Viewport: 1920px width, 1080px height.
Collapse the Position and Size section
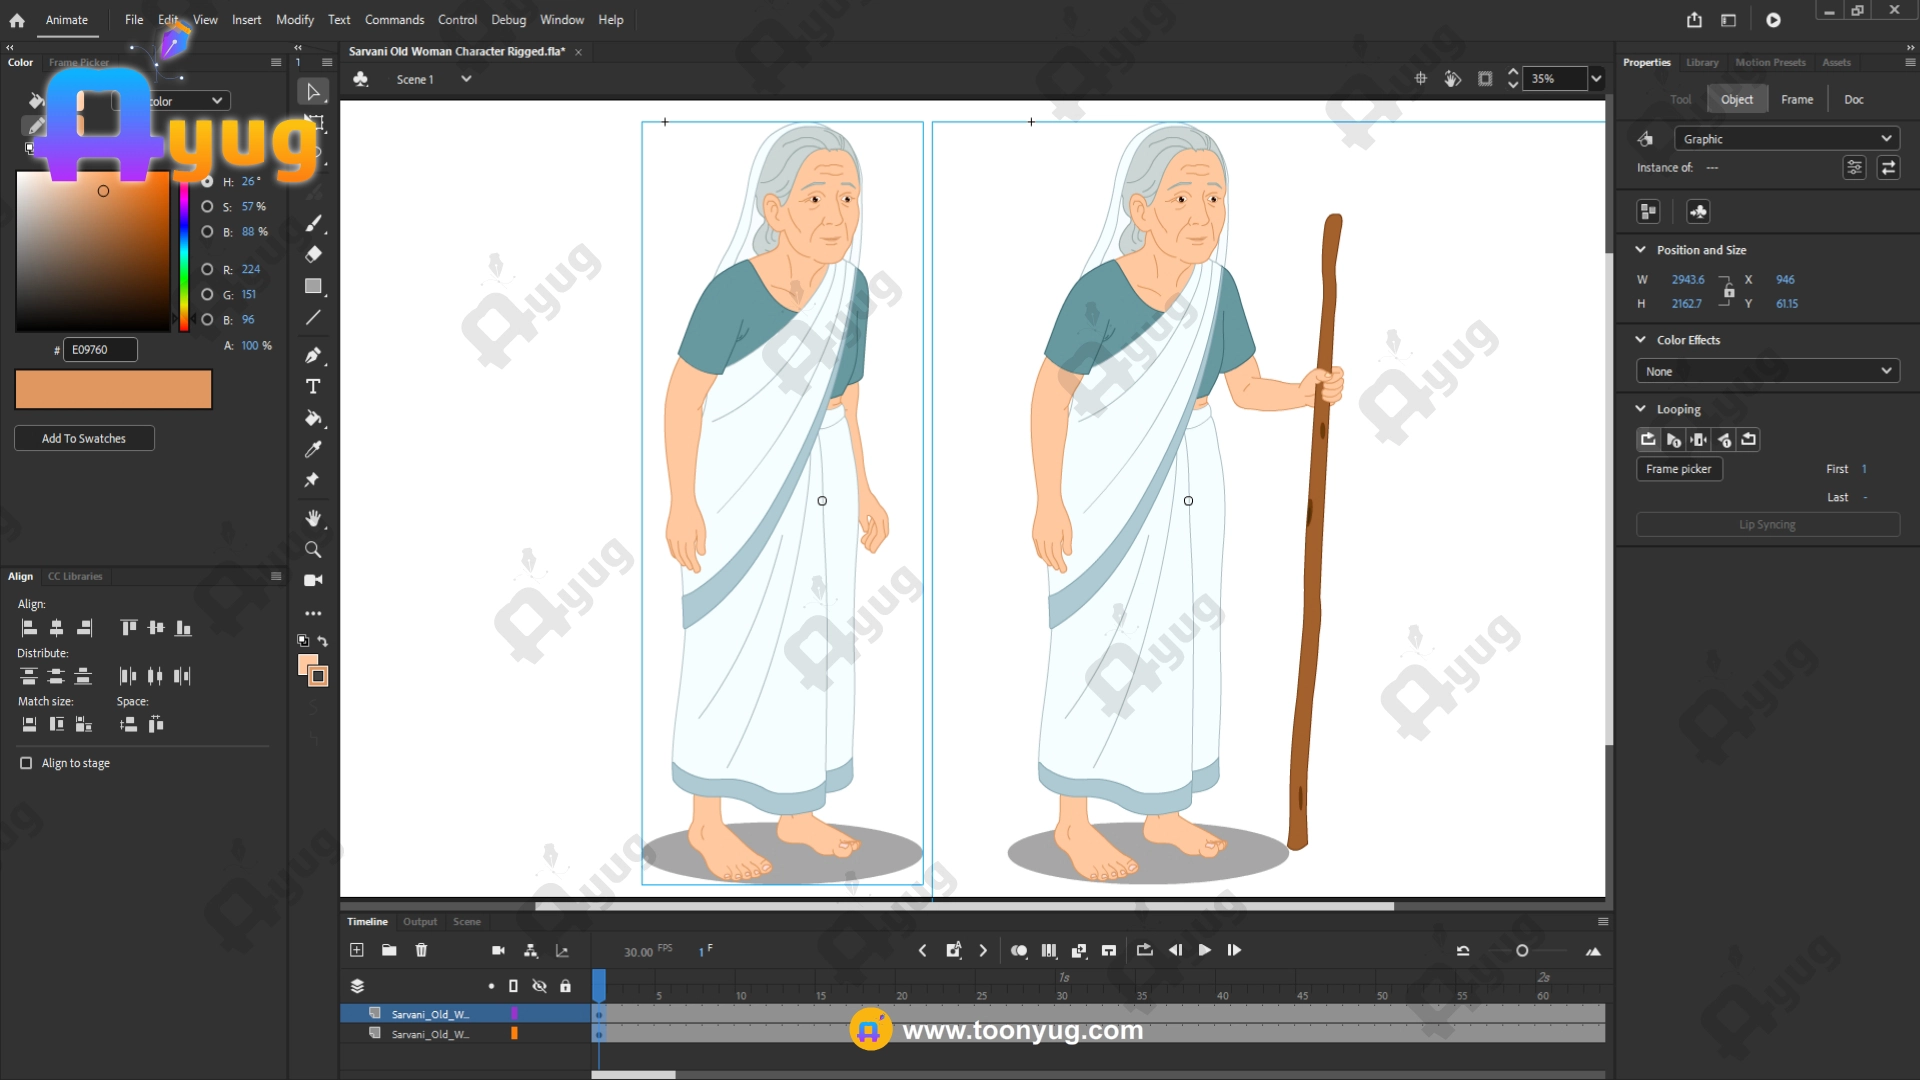click(x=1640, y=250)
